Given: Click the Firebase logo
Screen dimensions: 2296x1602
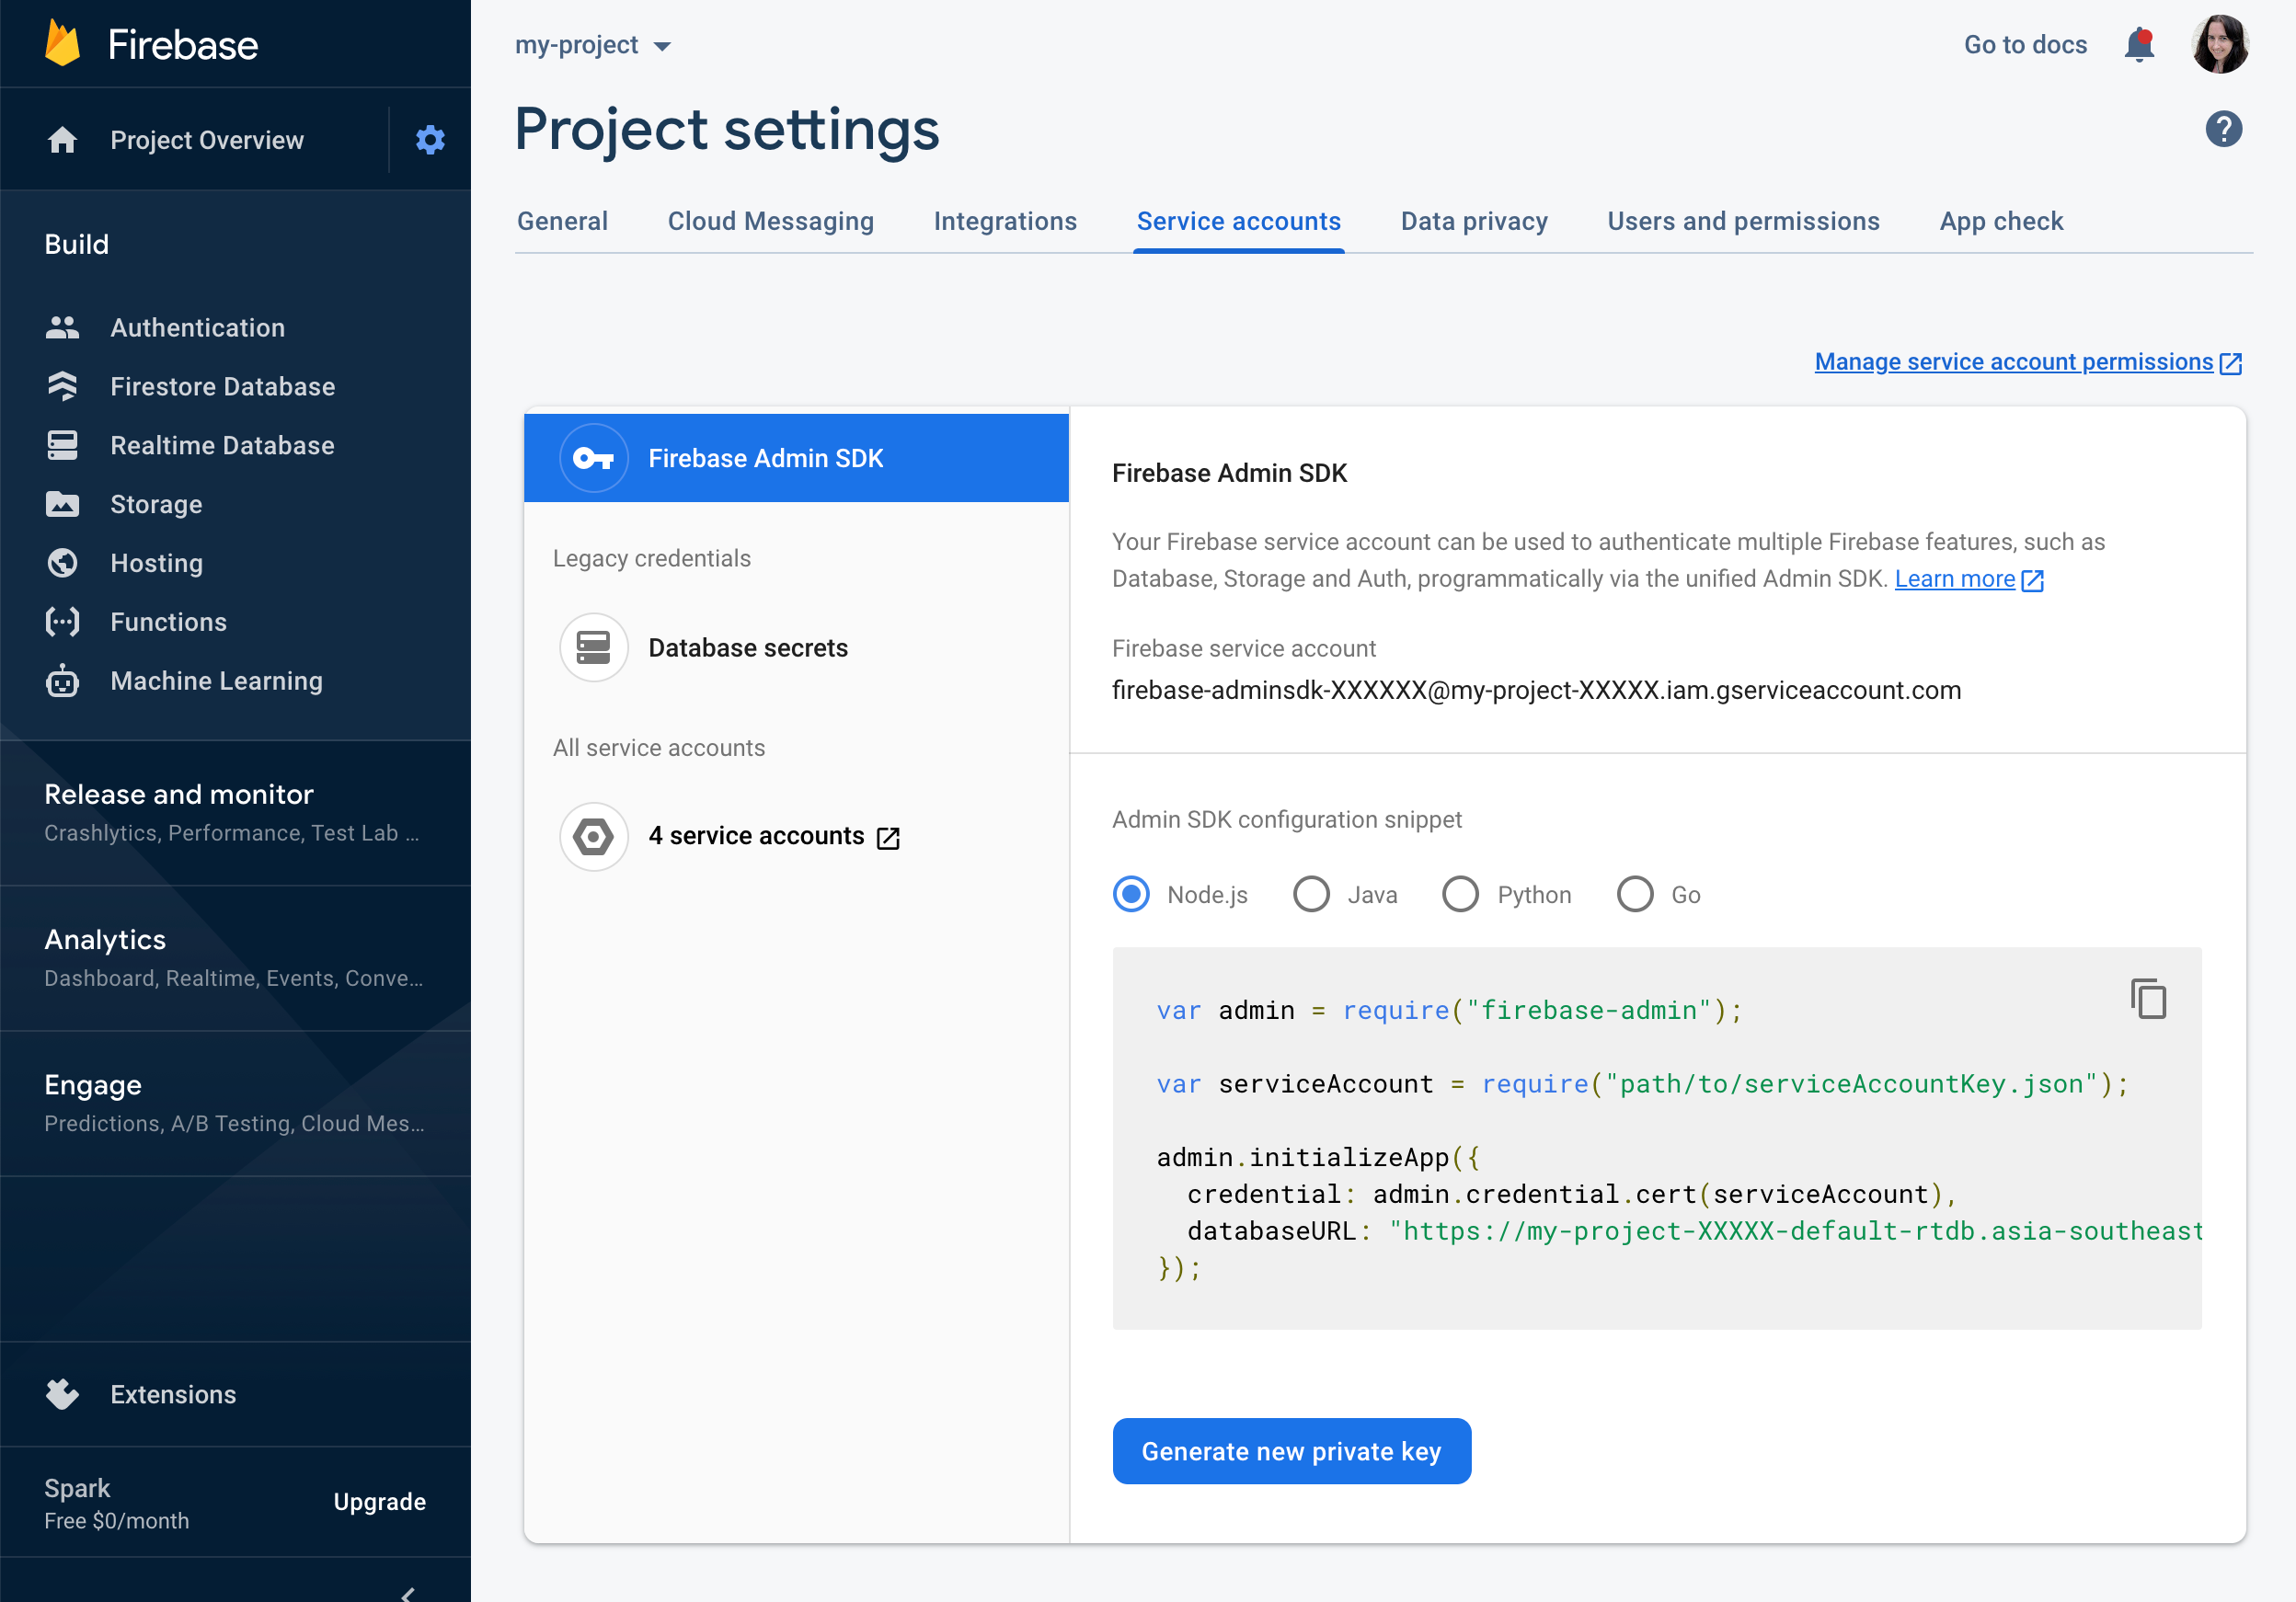Looking at the screenshot, I should (x=63, y=45).
